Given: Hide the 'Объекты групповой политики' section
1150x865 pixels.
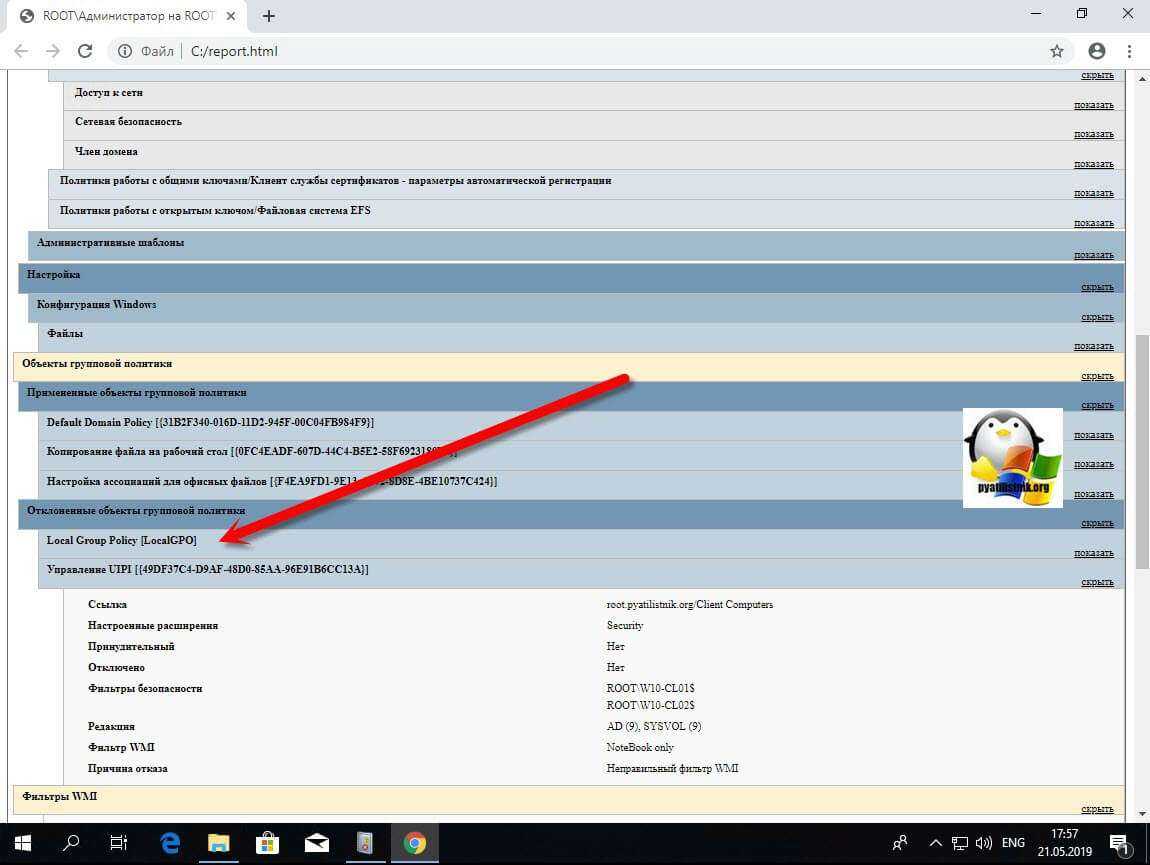Looking at the screenshot, I should (1096, 376).
